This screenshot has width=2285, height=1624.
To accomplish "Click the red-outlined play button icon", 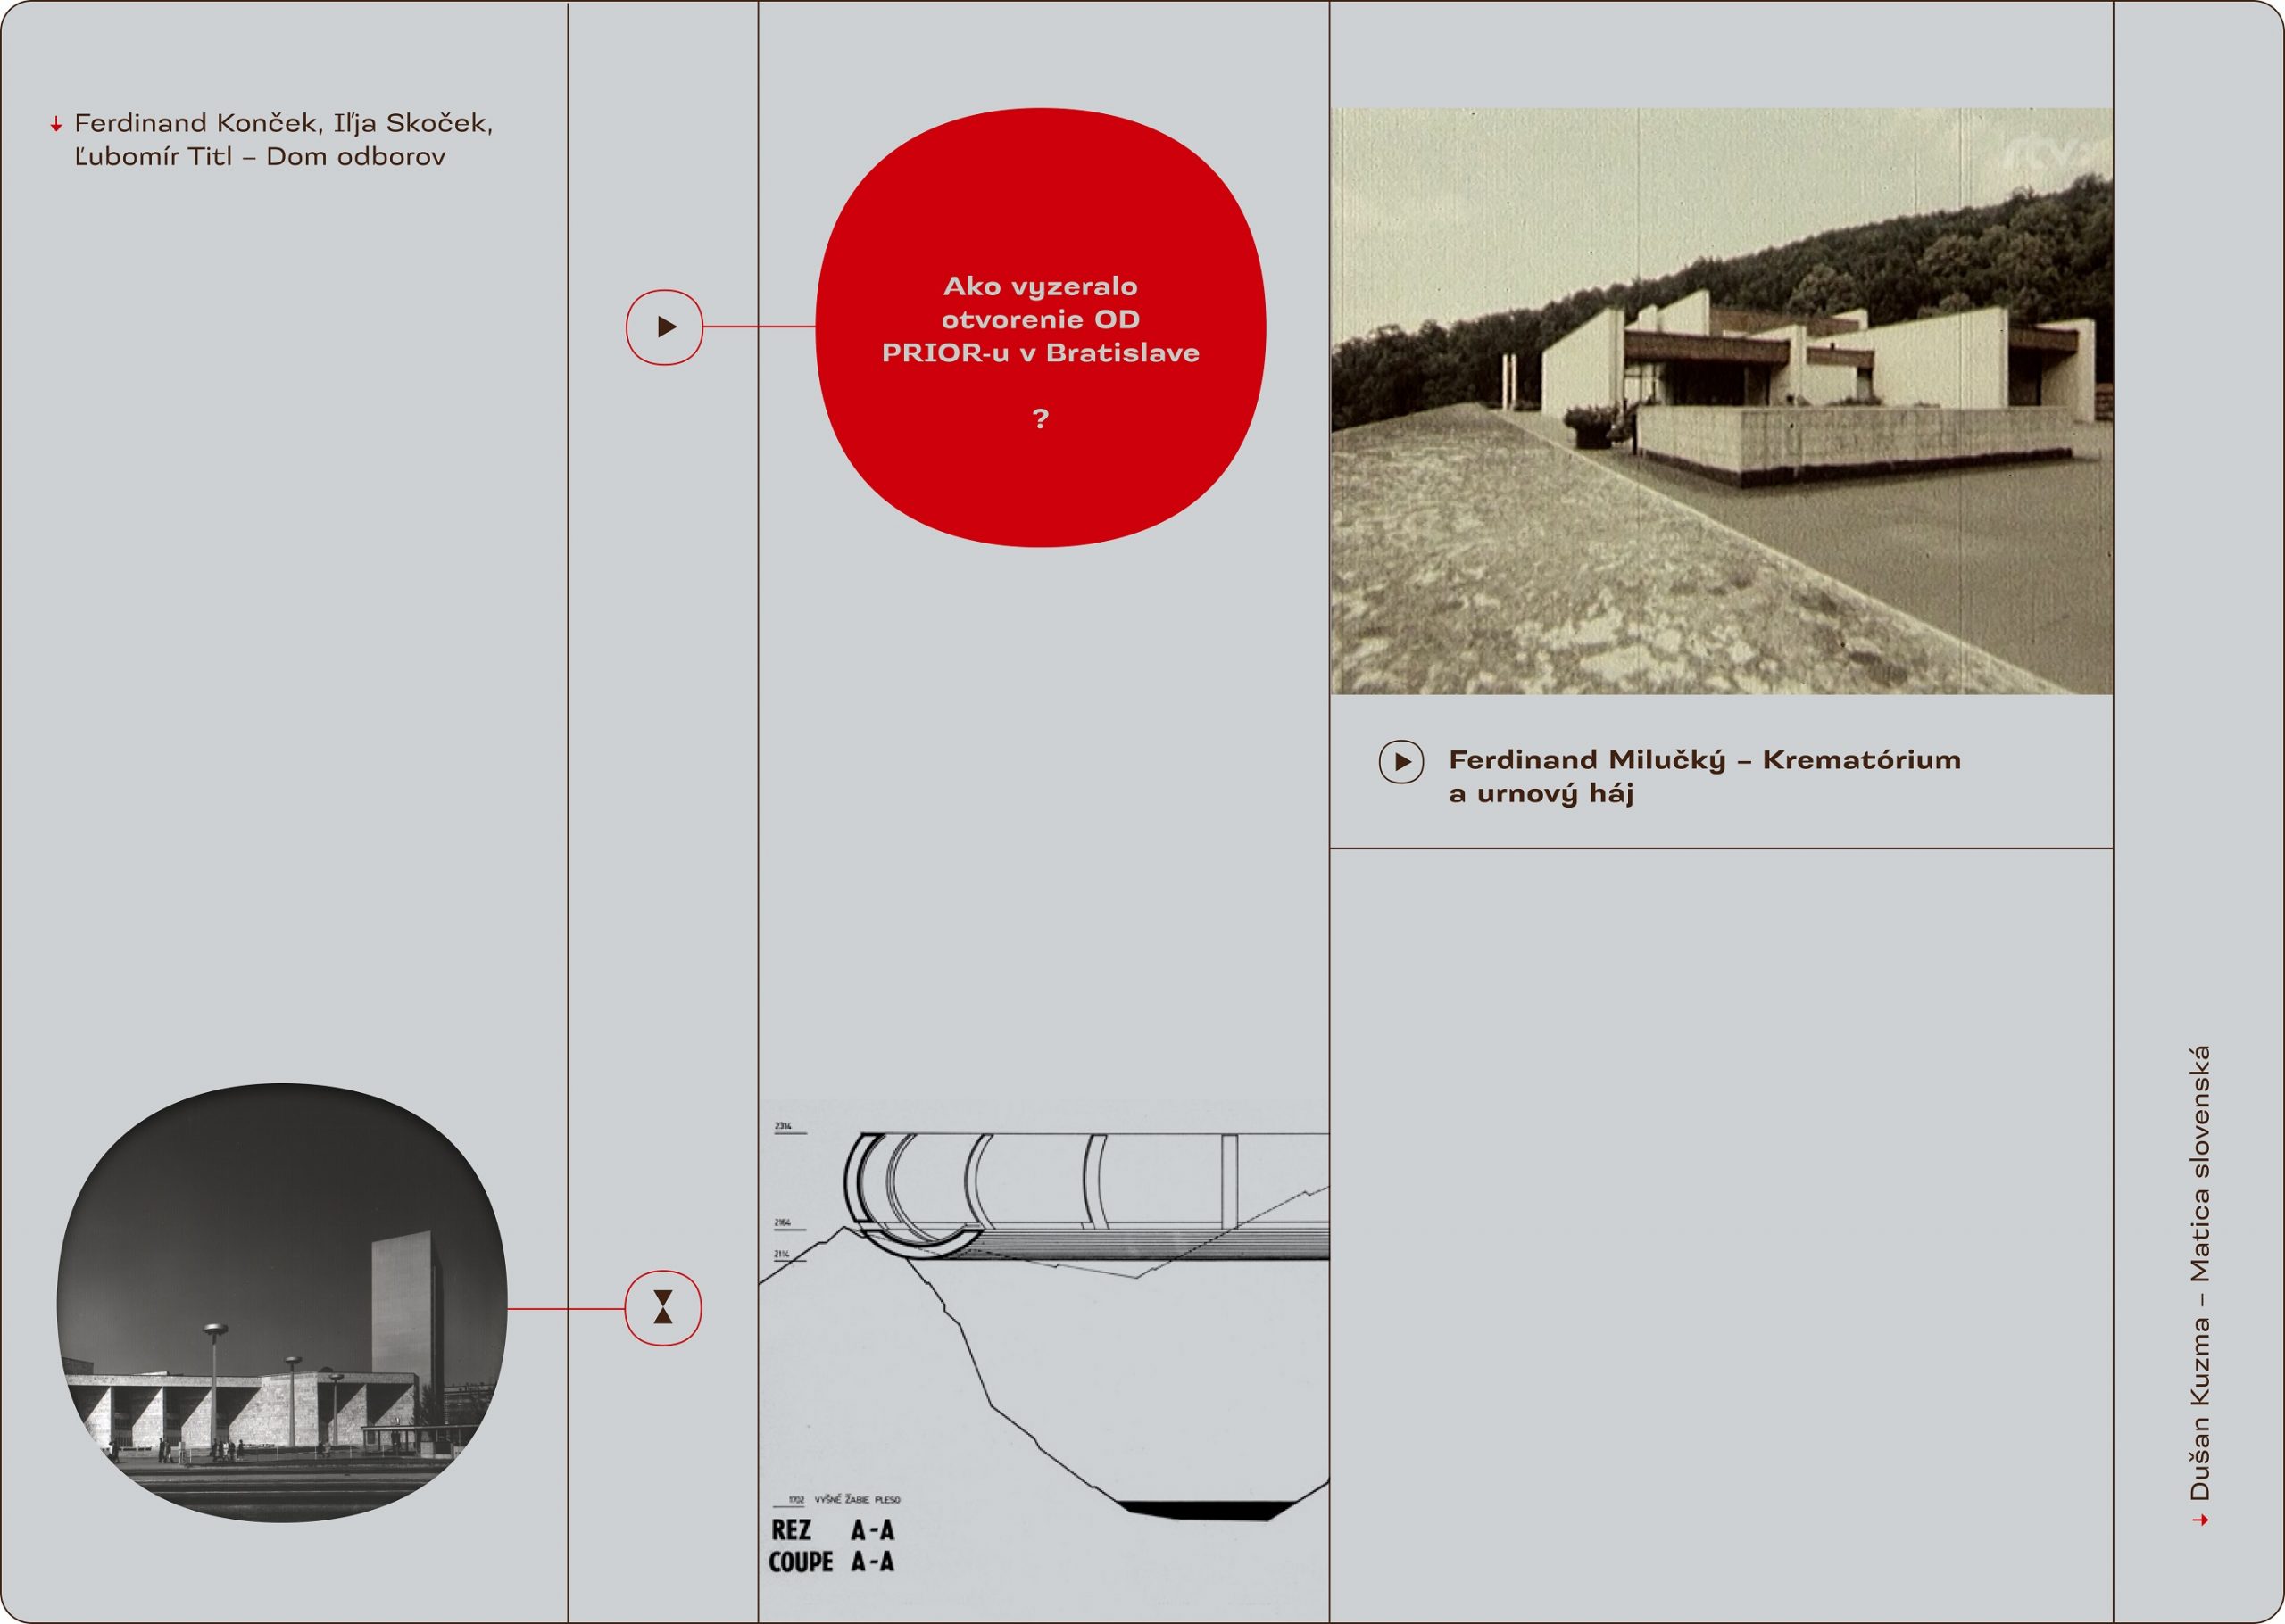I will [664, 327].
